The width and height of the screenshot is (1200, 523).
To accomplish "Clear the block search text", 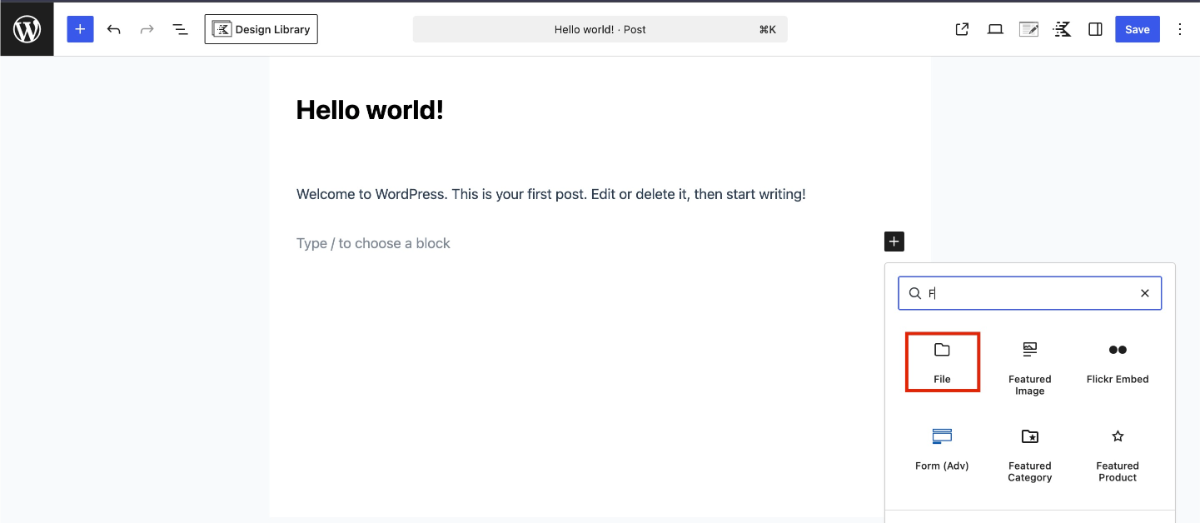I will point(1145,293).
